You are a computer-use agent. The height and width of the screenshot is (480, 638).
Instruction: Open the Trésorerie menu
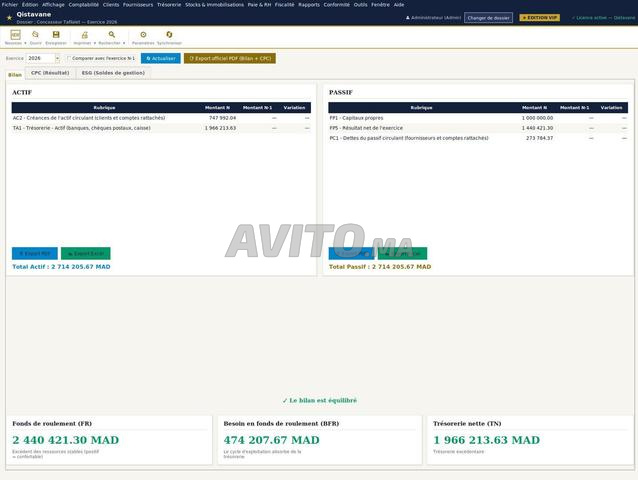tap(169, 4)
